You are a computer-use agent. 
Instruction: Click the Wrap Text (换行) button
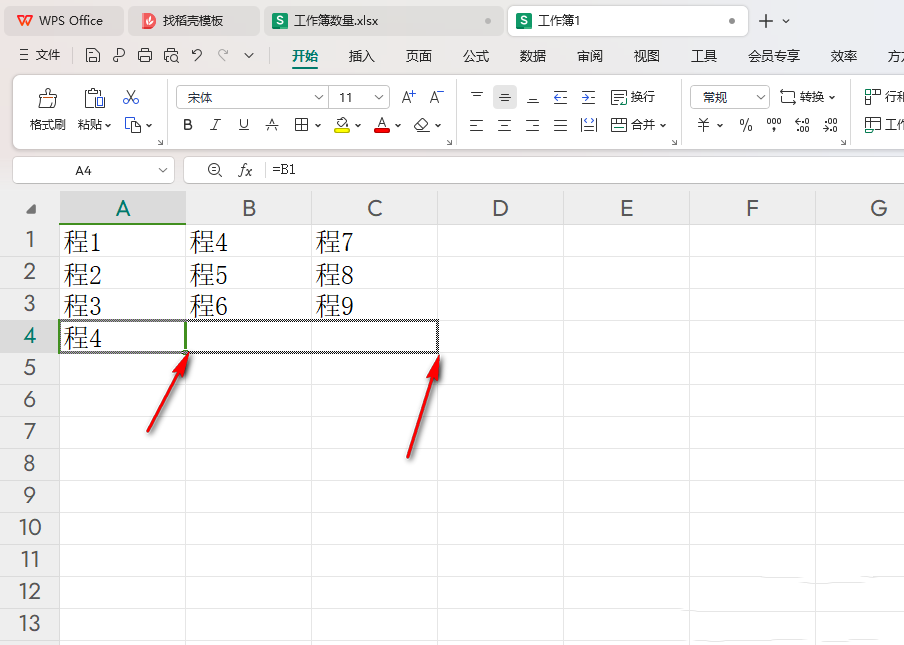tap(633, 97)
